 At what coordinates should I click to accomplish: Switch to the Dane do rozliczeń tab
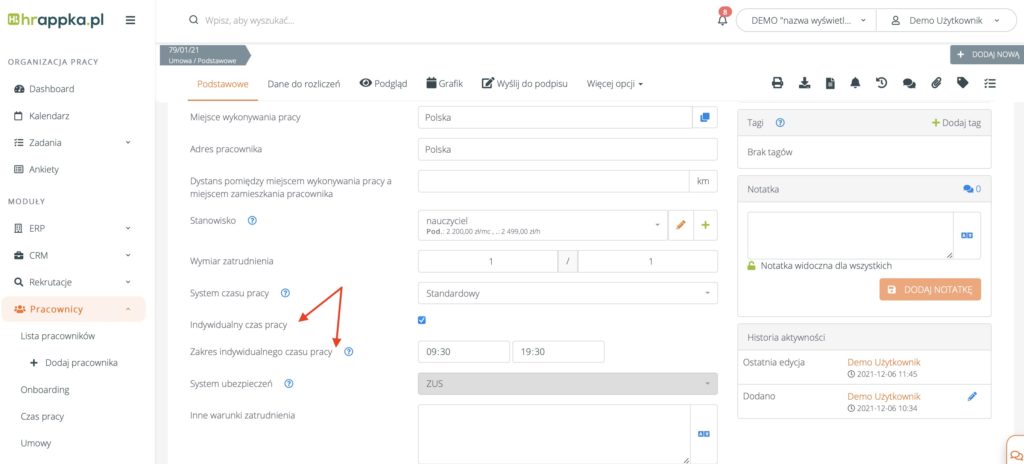click(x=303, y=84)
